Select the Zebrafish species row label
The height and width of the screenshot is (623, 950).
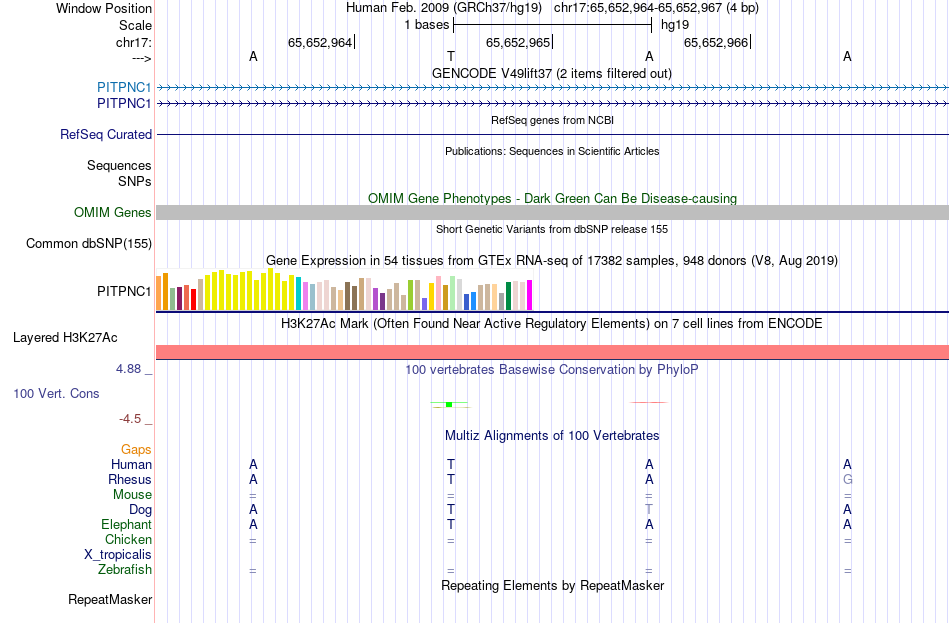[x=124, y=570]
